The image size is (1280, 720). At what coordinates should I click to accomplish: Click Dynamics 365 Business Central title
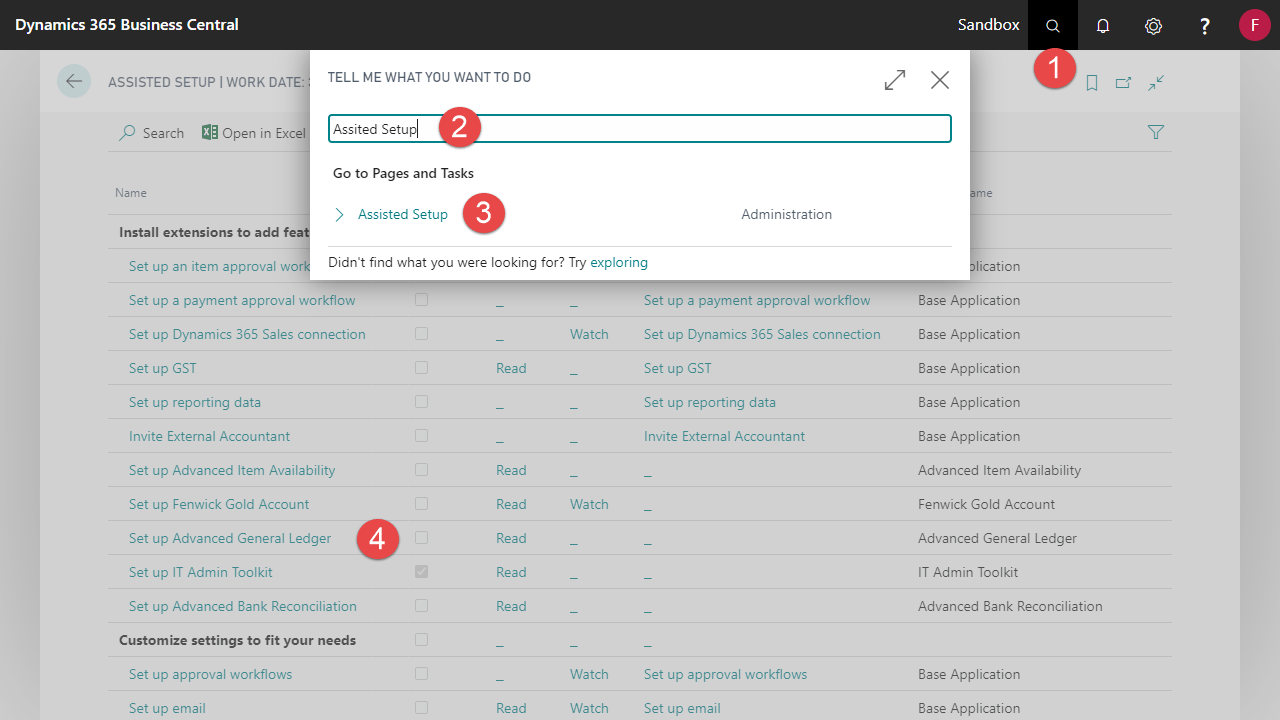pos(127,24)
